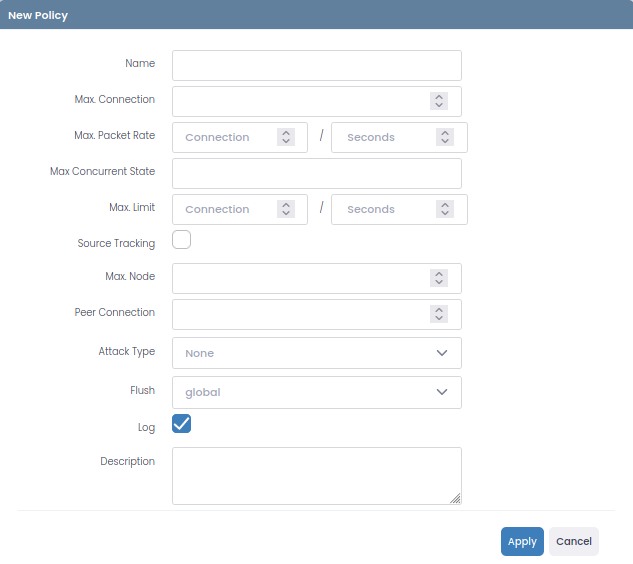Click Max. Packet Rate Seconds stepper arrows
Viewport: 633px width, 564px height.
pyautogui.click(x=445, y=137)
